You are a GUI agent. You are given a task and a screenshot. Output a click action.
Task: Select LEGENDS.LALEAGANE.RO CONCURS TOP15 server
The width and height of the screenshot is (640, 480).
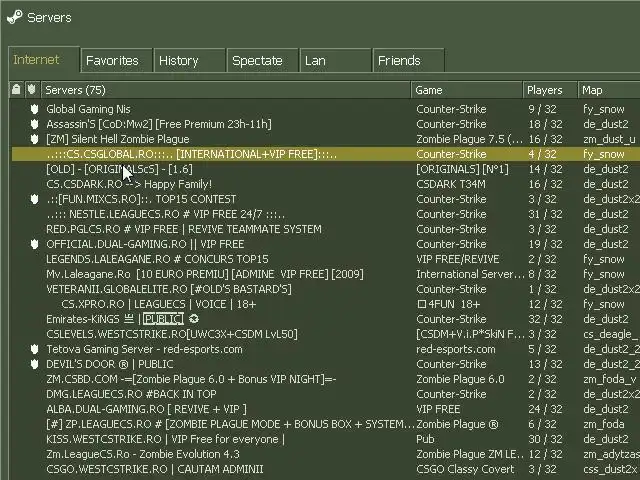326,259
